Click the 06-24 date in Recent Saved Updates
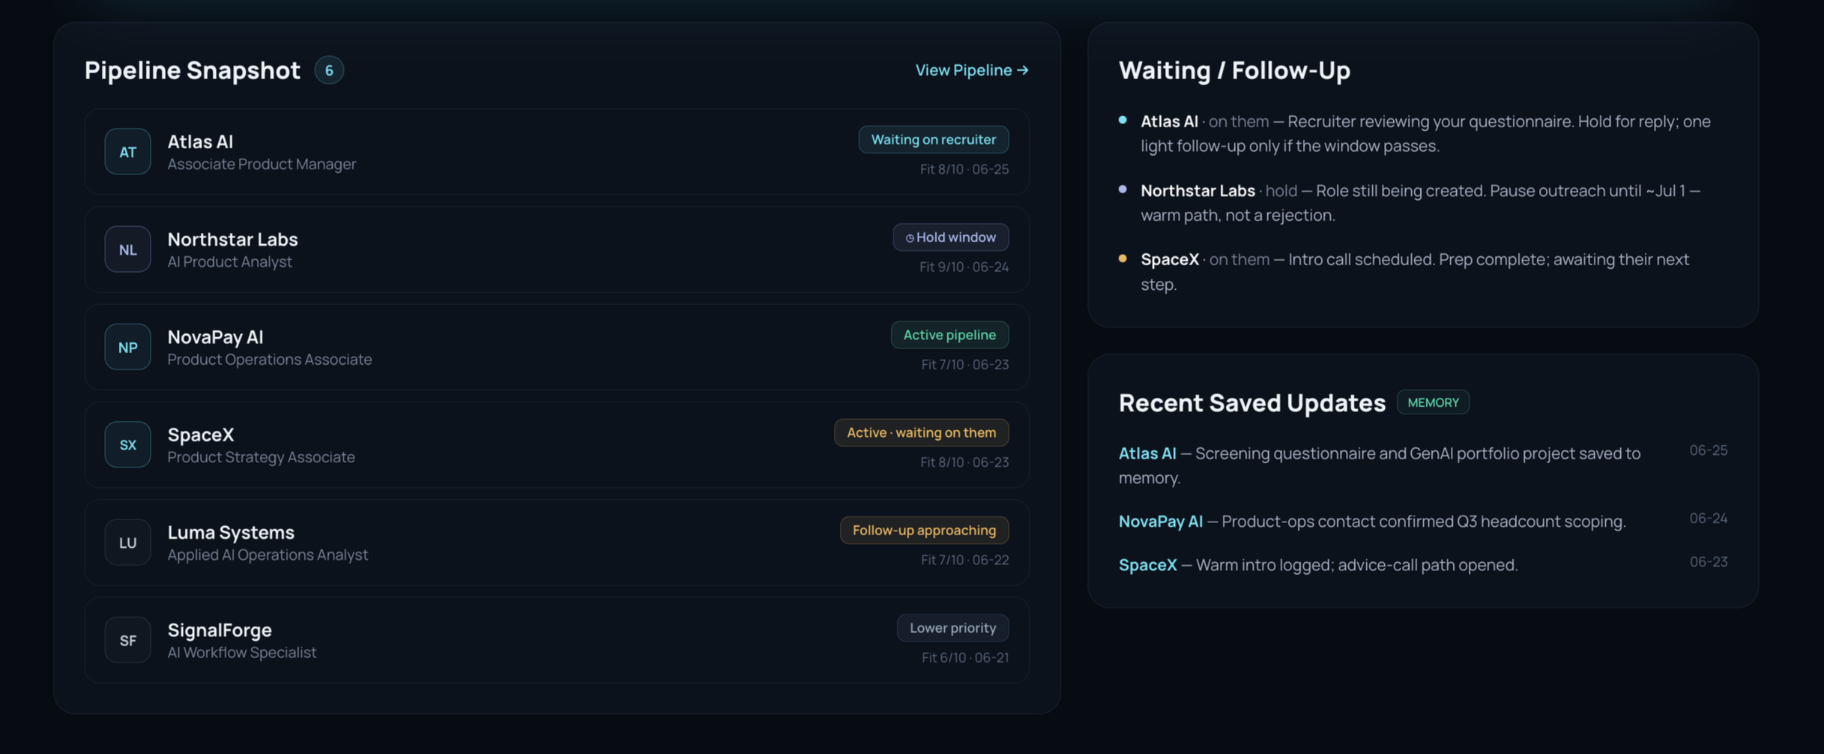Screen dimensions: 1824x754 coord(1708,519)
